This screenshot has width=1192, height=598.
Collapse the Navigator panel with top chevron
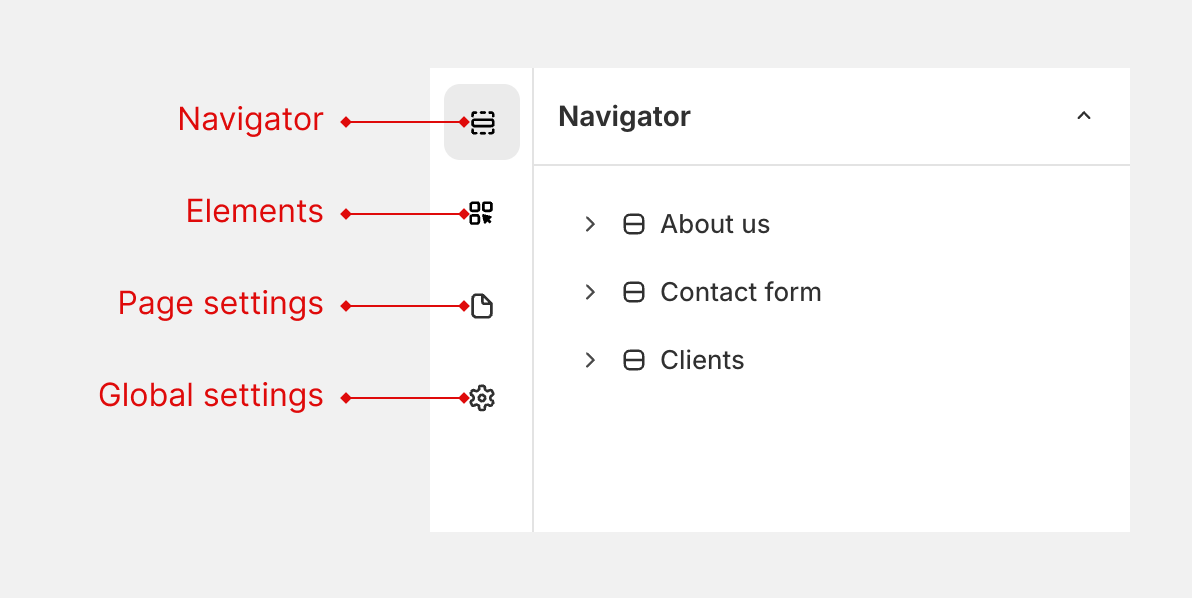point(1084,116)
